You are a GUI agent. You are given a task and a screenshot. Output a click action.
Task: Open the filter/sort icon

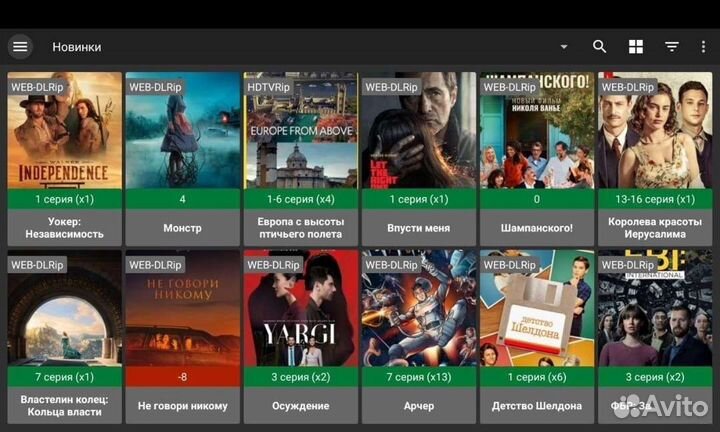pos(672,46)
